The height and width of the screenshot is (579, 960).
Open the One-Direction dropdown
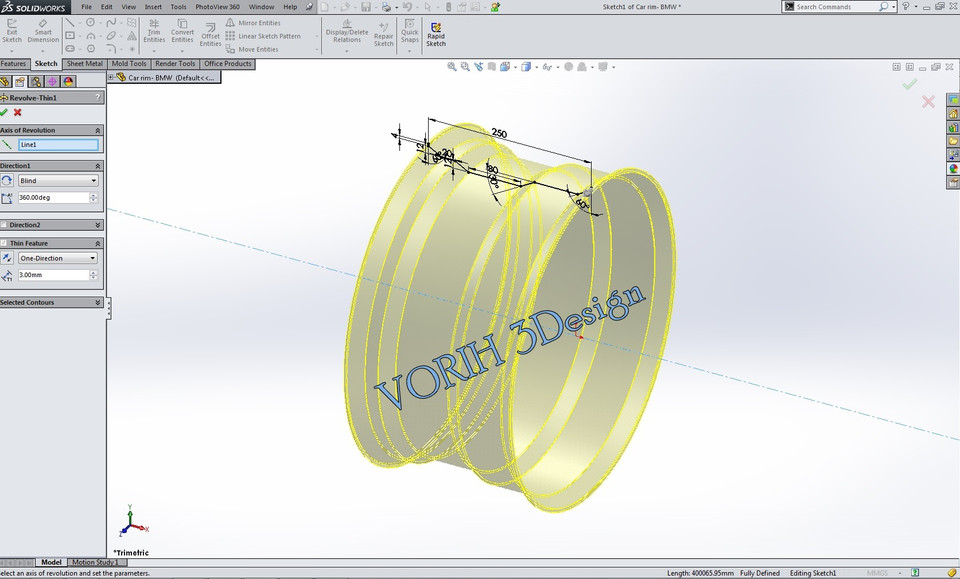[95, 257]
